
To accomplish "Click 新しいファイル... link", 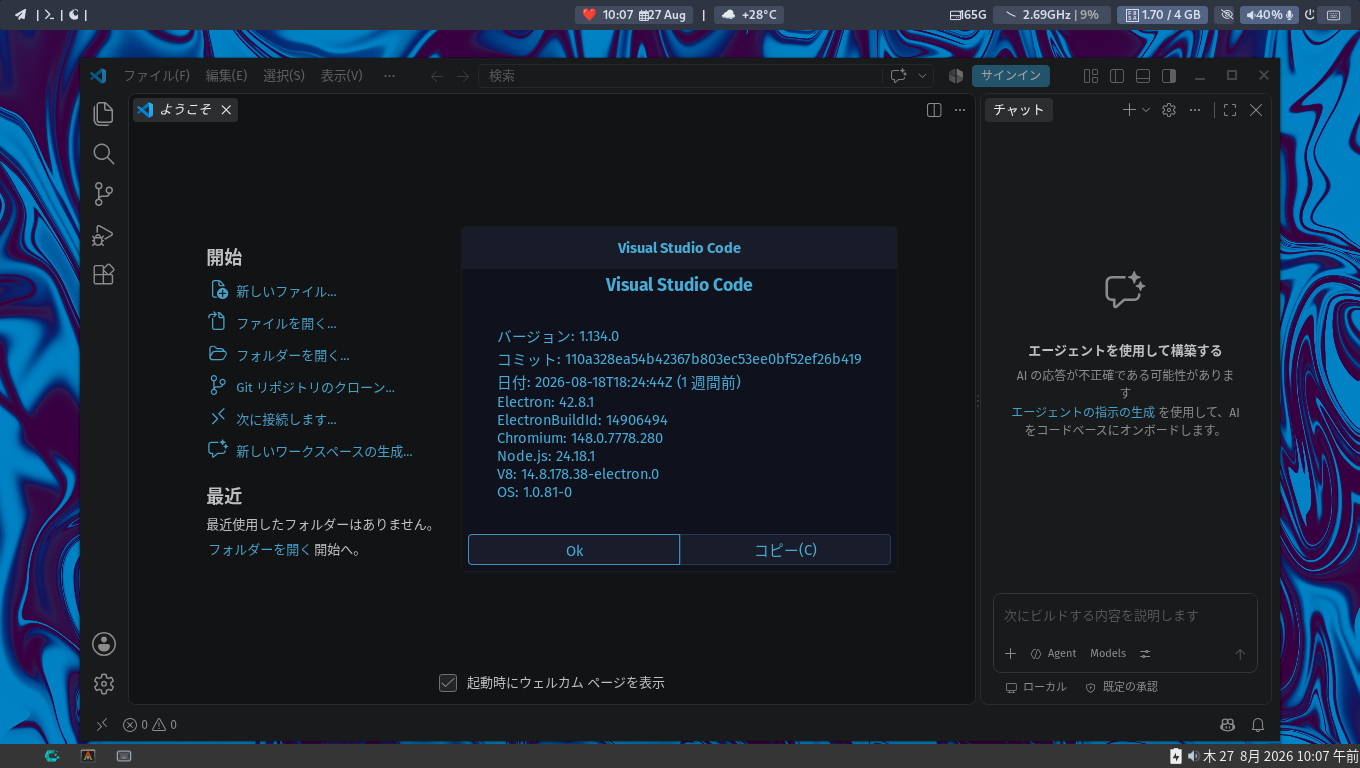I will [x=285, y=292].
